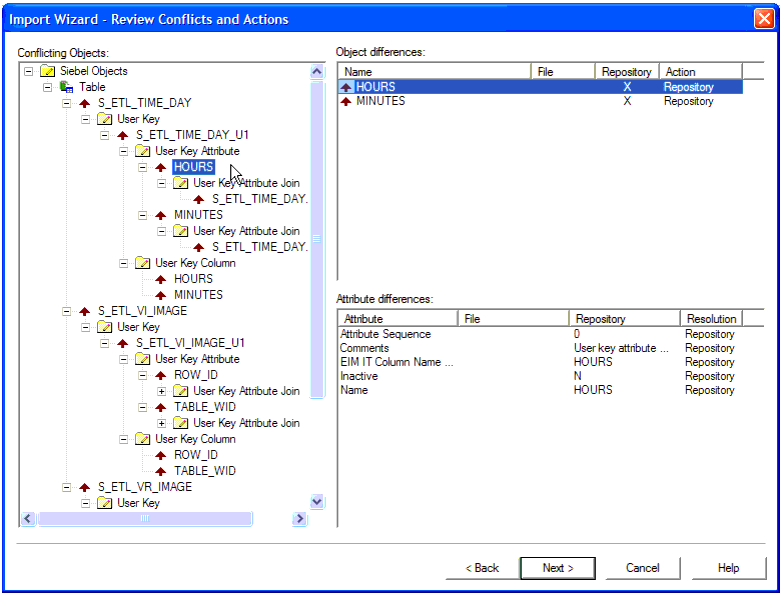Click folder icon of User Key under S_ETL_VR_IMAGE
782x595 pixels.
104,503
